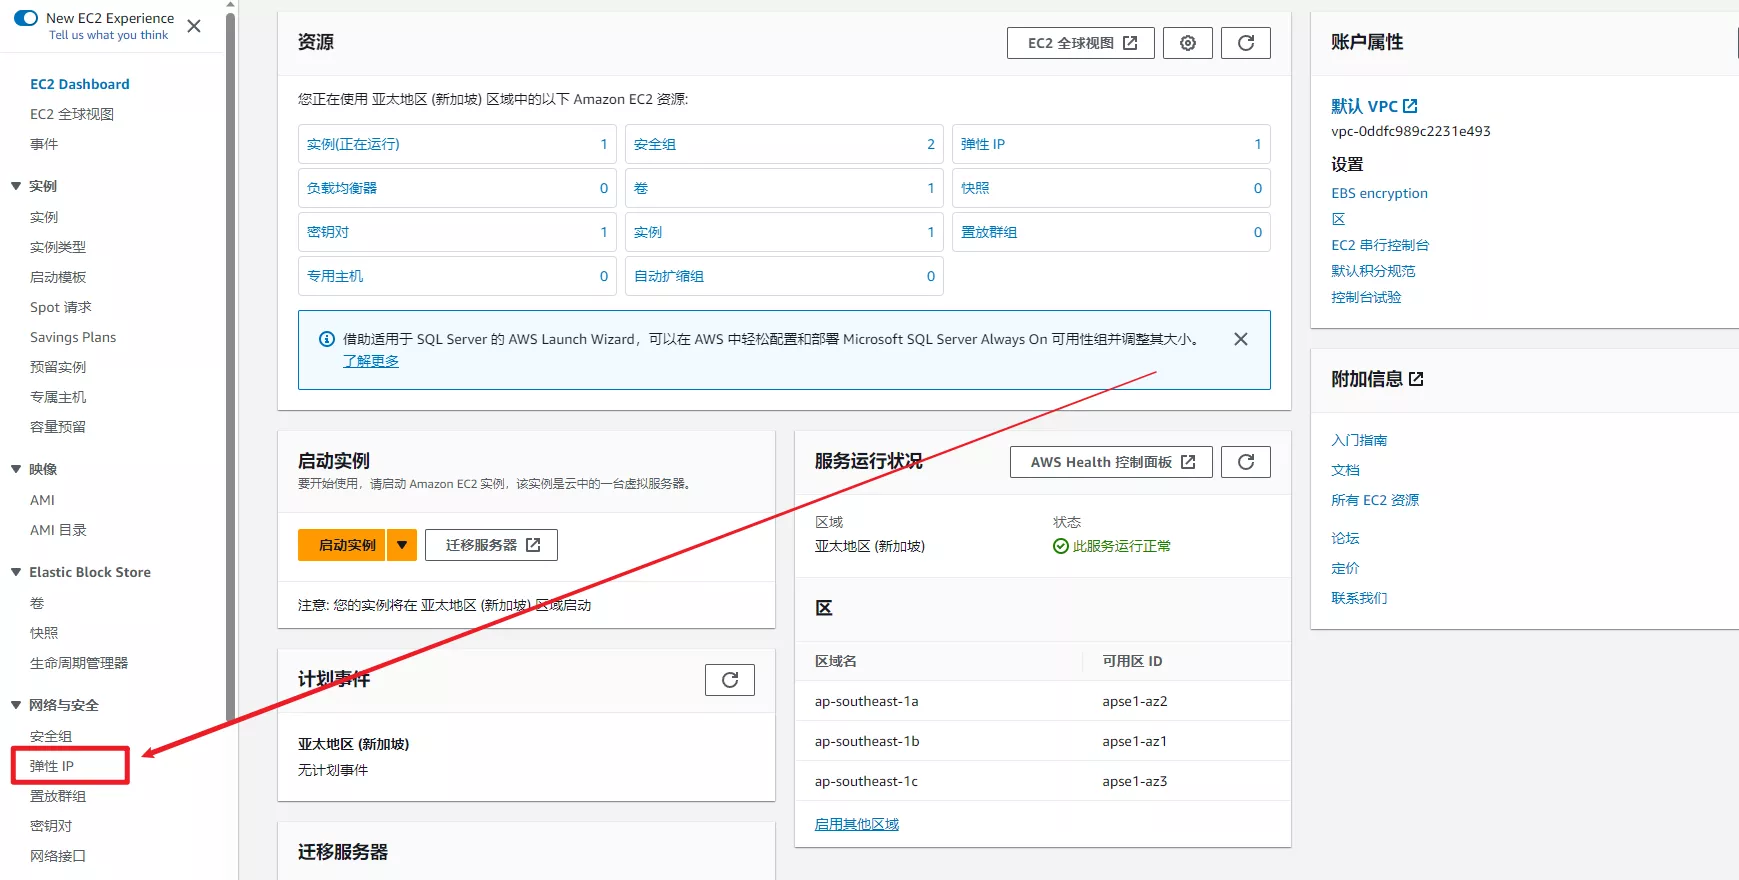Expand the 启动实例 dropdown arrow
Image resolution: width=1739 pixels, height=880 pixels.
tap(402, 545)
